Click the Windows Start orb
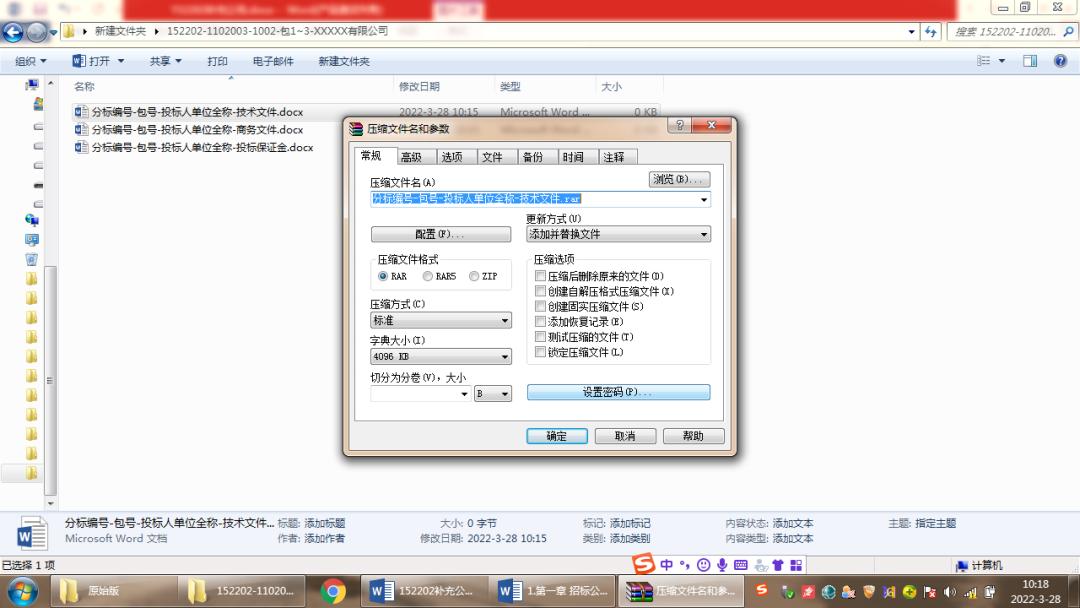 pos(23,591)
